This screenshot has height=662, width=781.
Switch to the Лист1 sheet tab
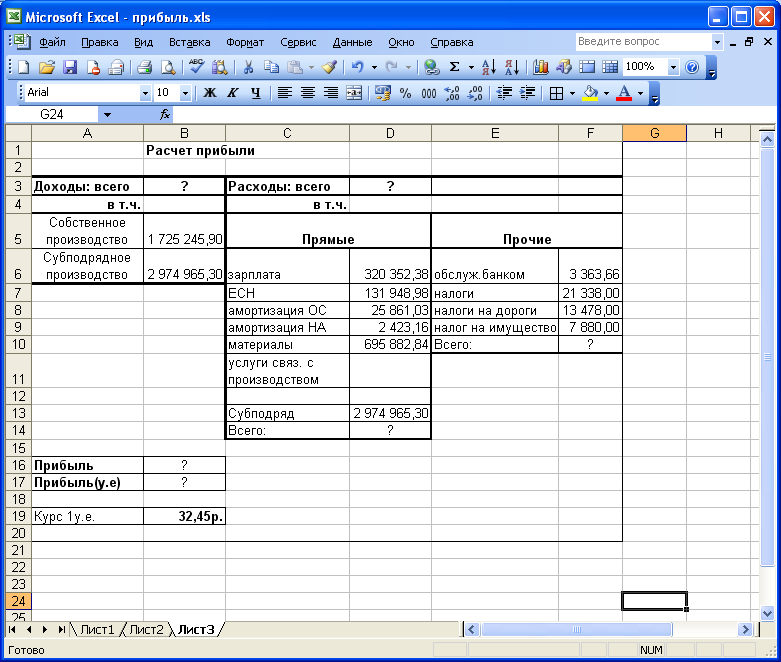(x=97, y=630)
